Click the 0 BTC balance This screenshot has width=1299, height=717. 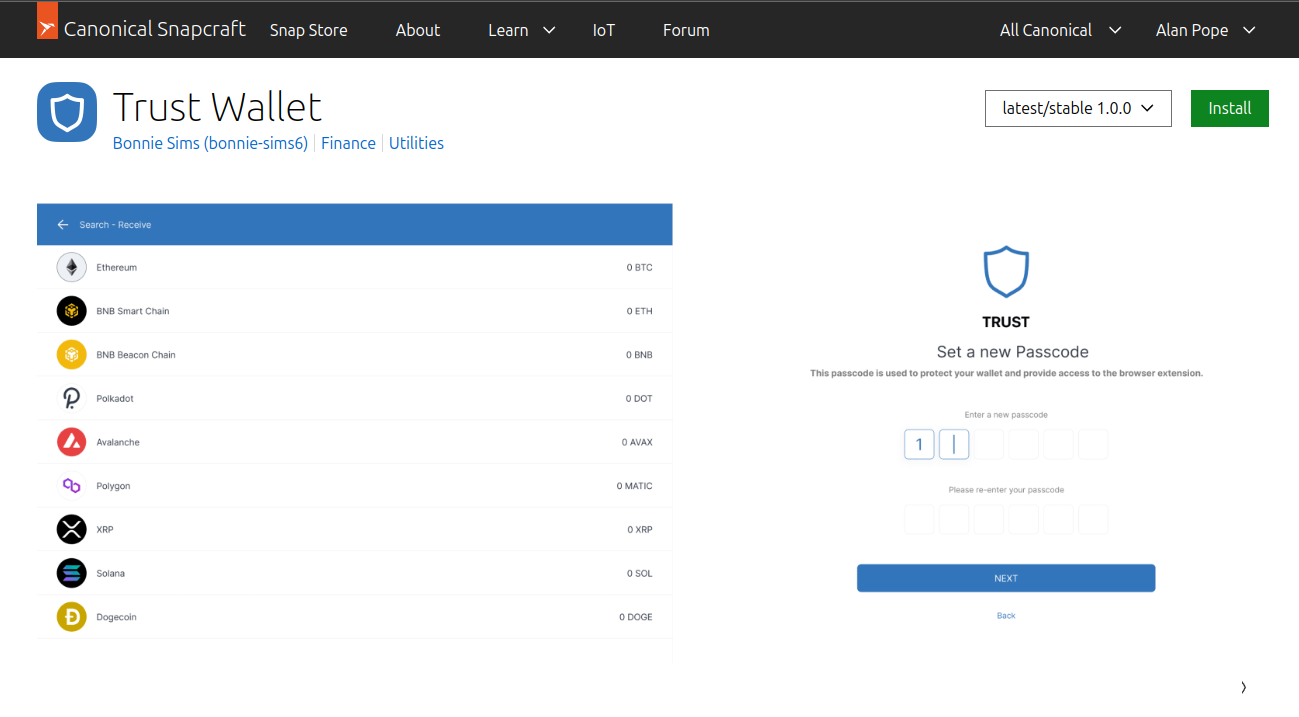coord(640,268)
